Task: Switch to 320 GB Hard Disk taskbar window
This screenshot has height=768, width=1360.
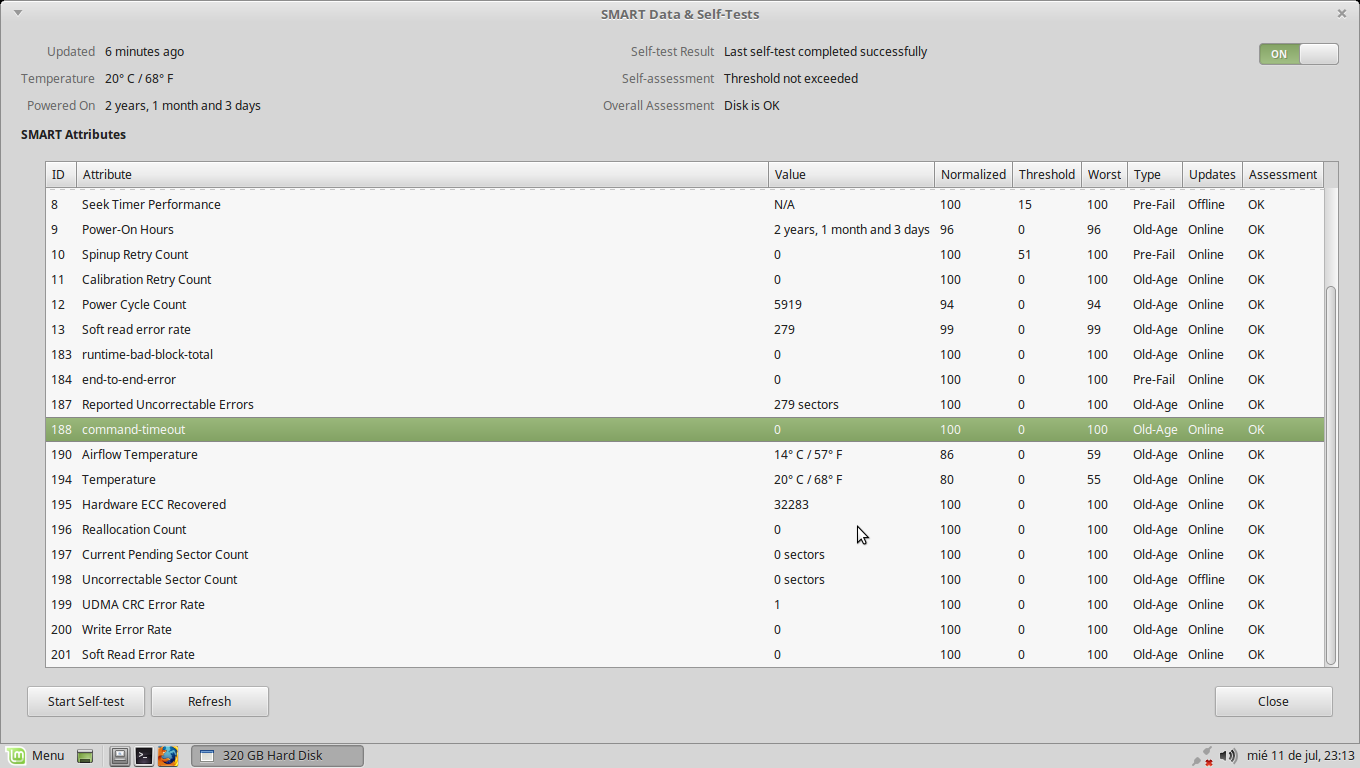Action: (x=277, y=756)
